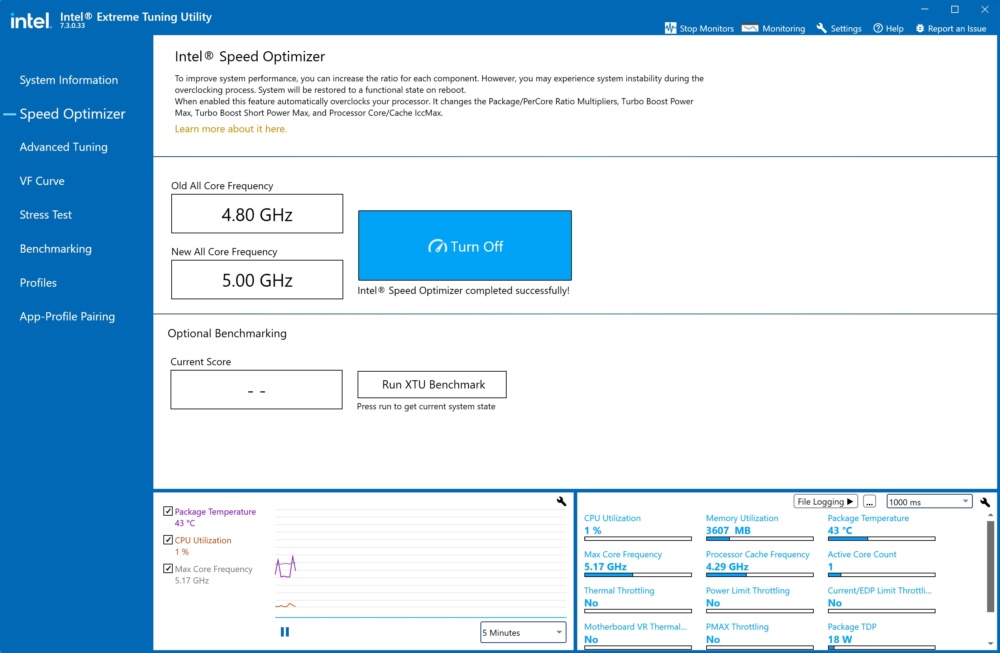Click Processor Cache Frequency 4.29 GHz value
The width and height of the screenshot is (1000, 653).
coord(727,566)
